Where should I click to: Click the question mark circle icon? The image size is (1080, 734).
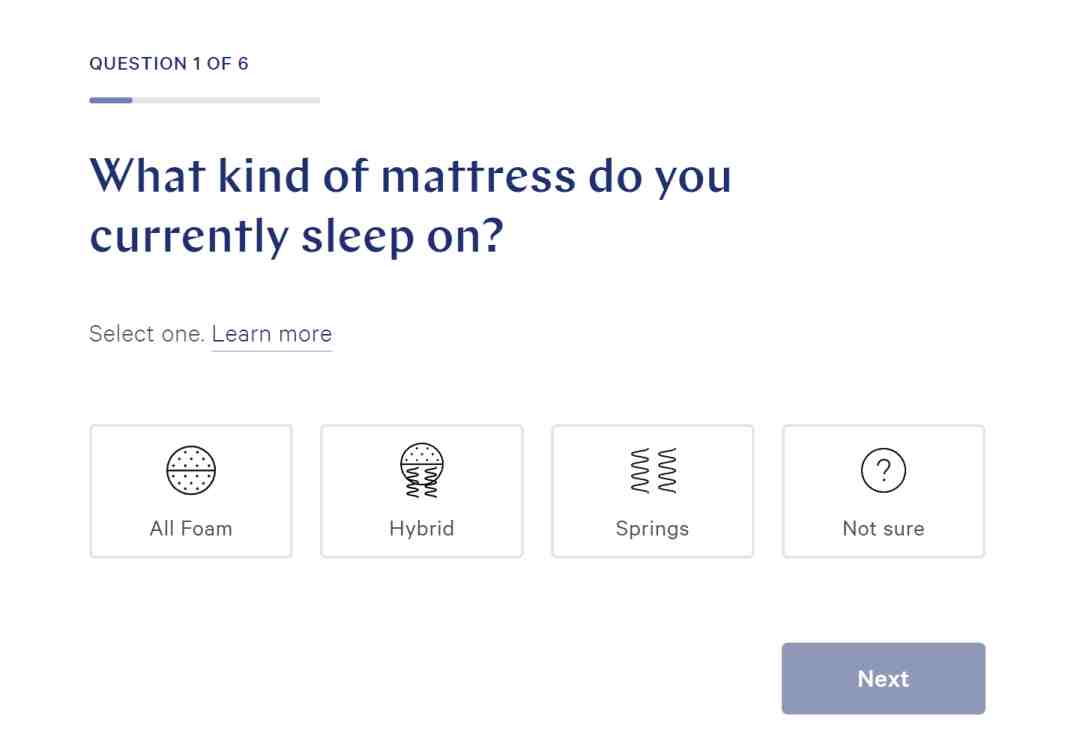[883, 470]
